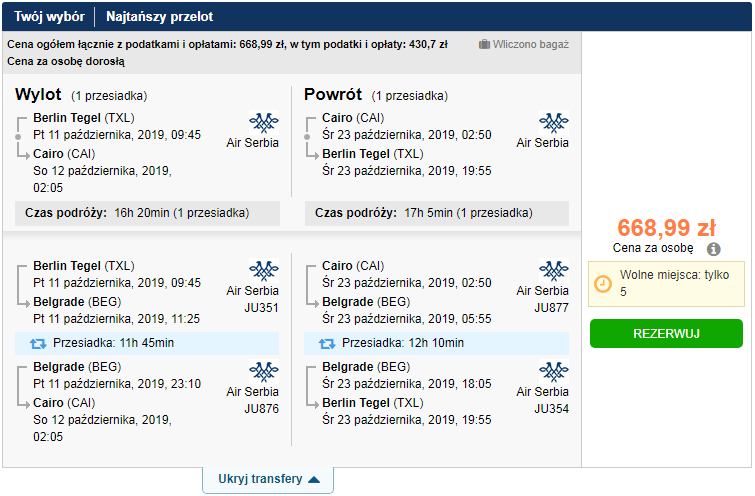
Task: Click the info icon beside Cena za osobę
Action: coord(714,249)
